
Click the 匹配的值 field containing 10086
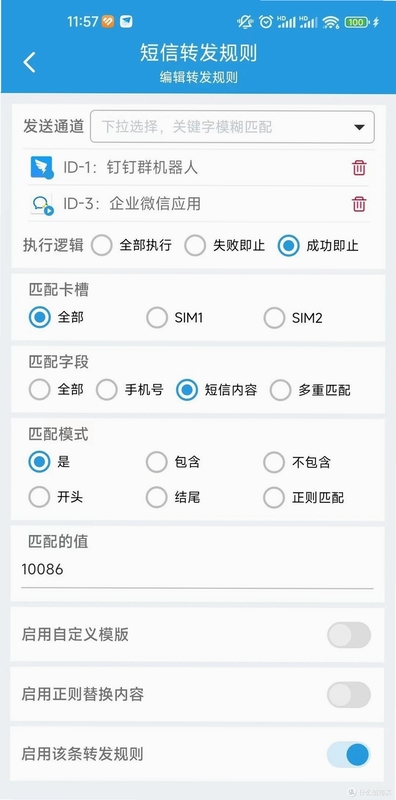[197, 571]
